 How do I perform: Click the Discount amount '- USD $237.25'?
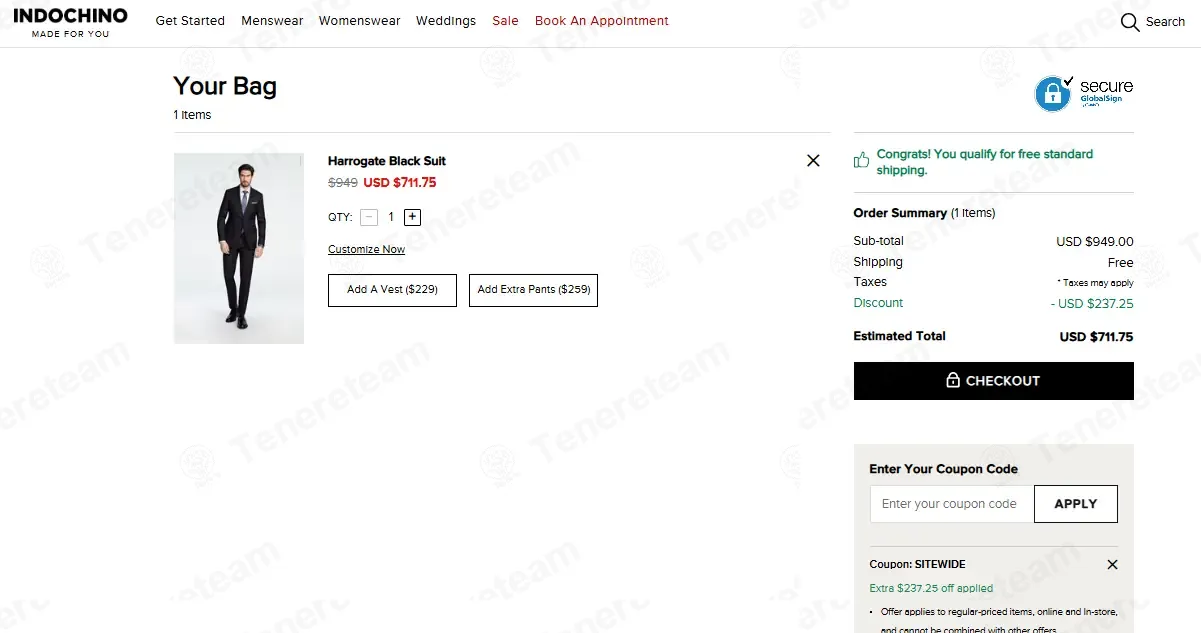pyautogui.click(x=1092, y=304)
